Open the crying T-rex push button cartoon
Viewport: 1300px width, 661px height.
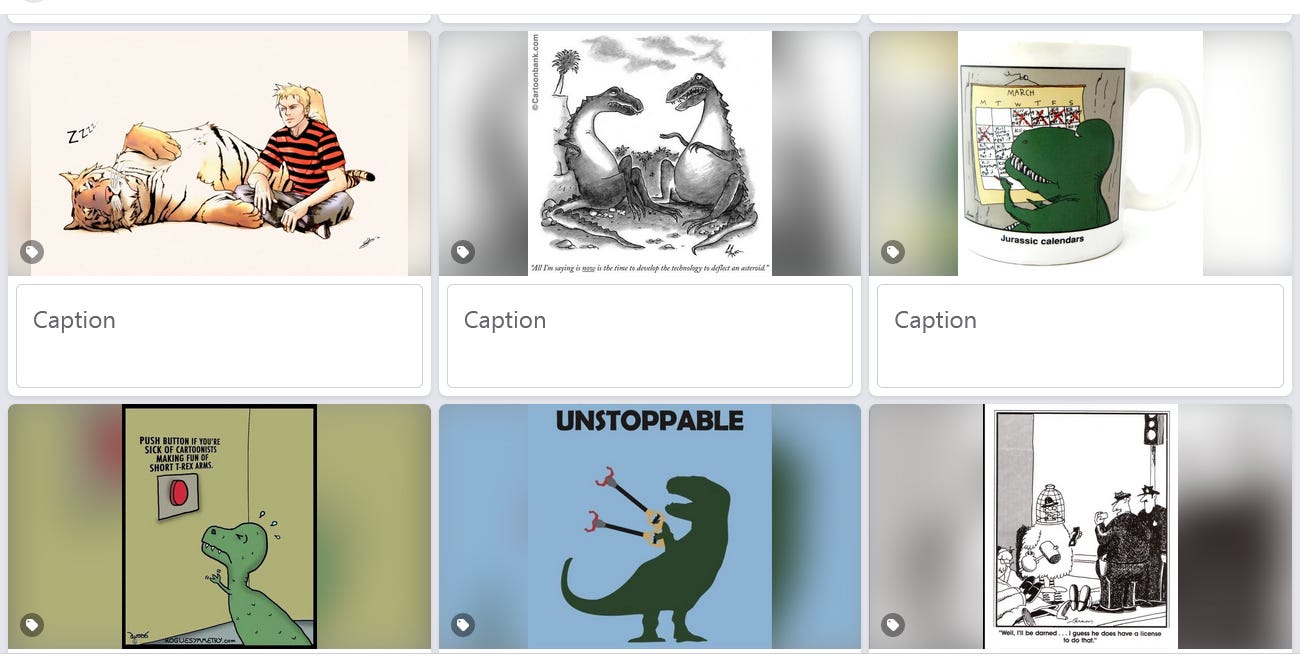(x=219, y=527)
